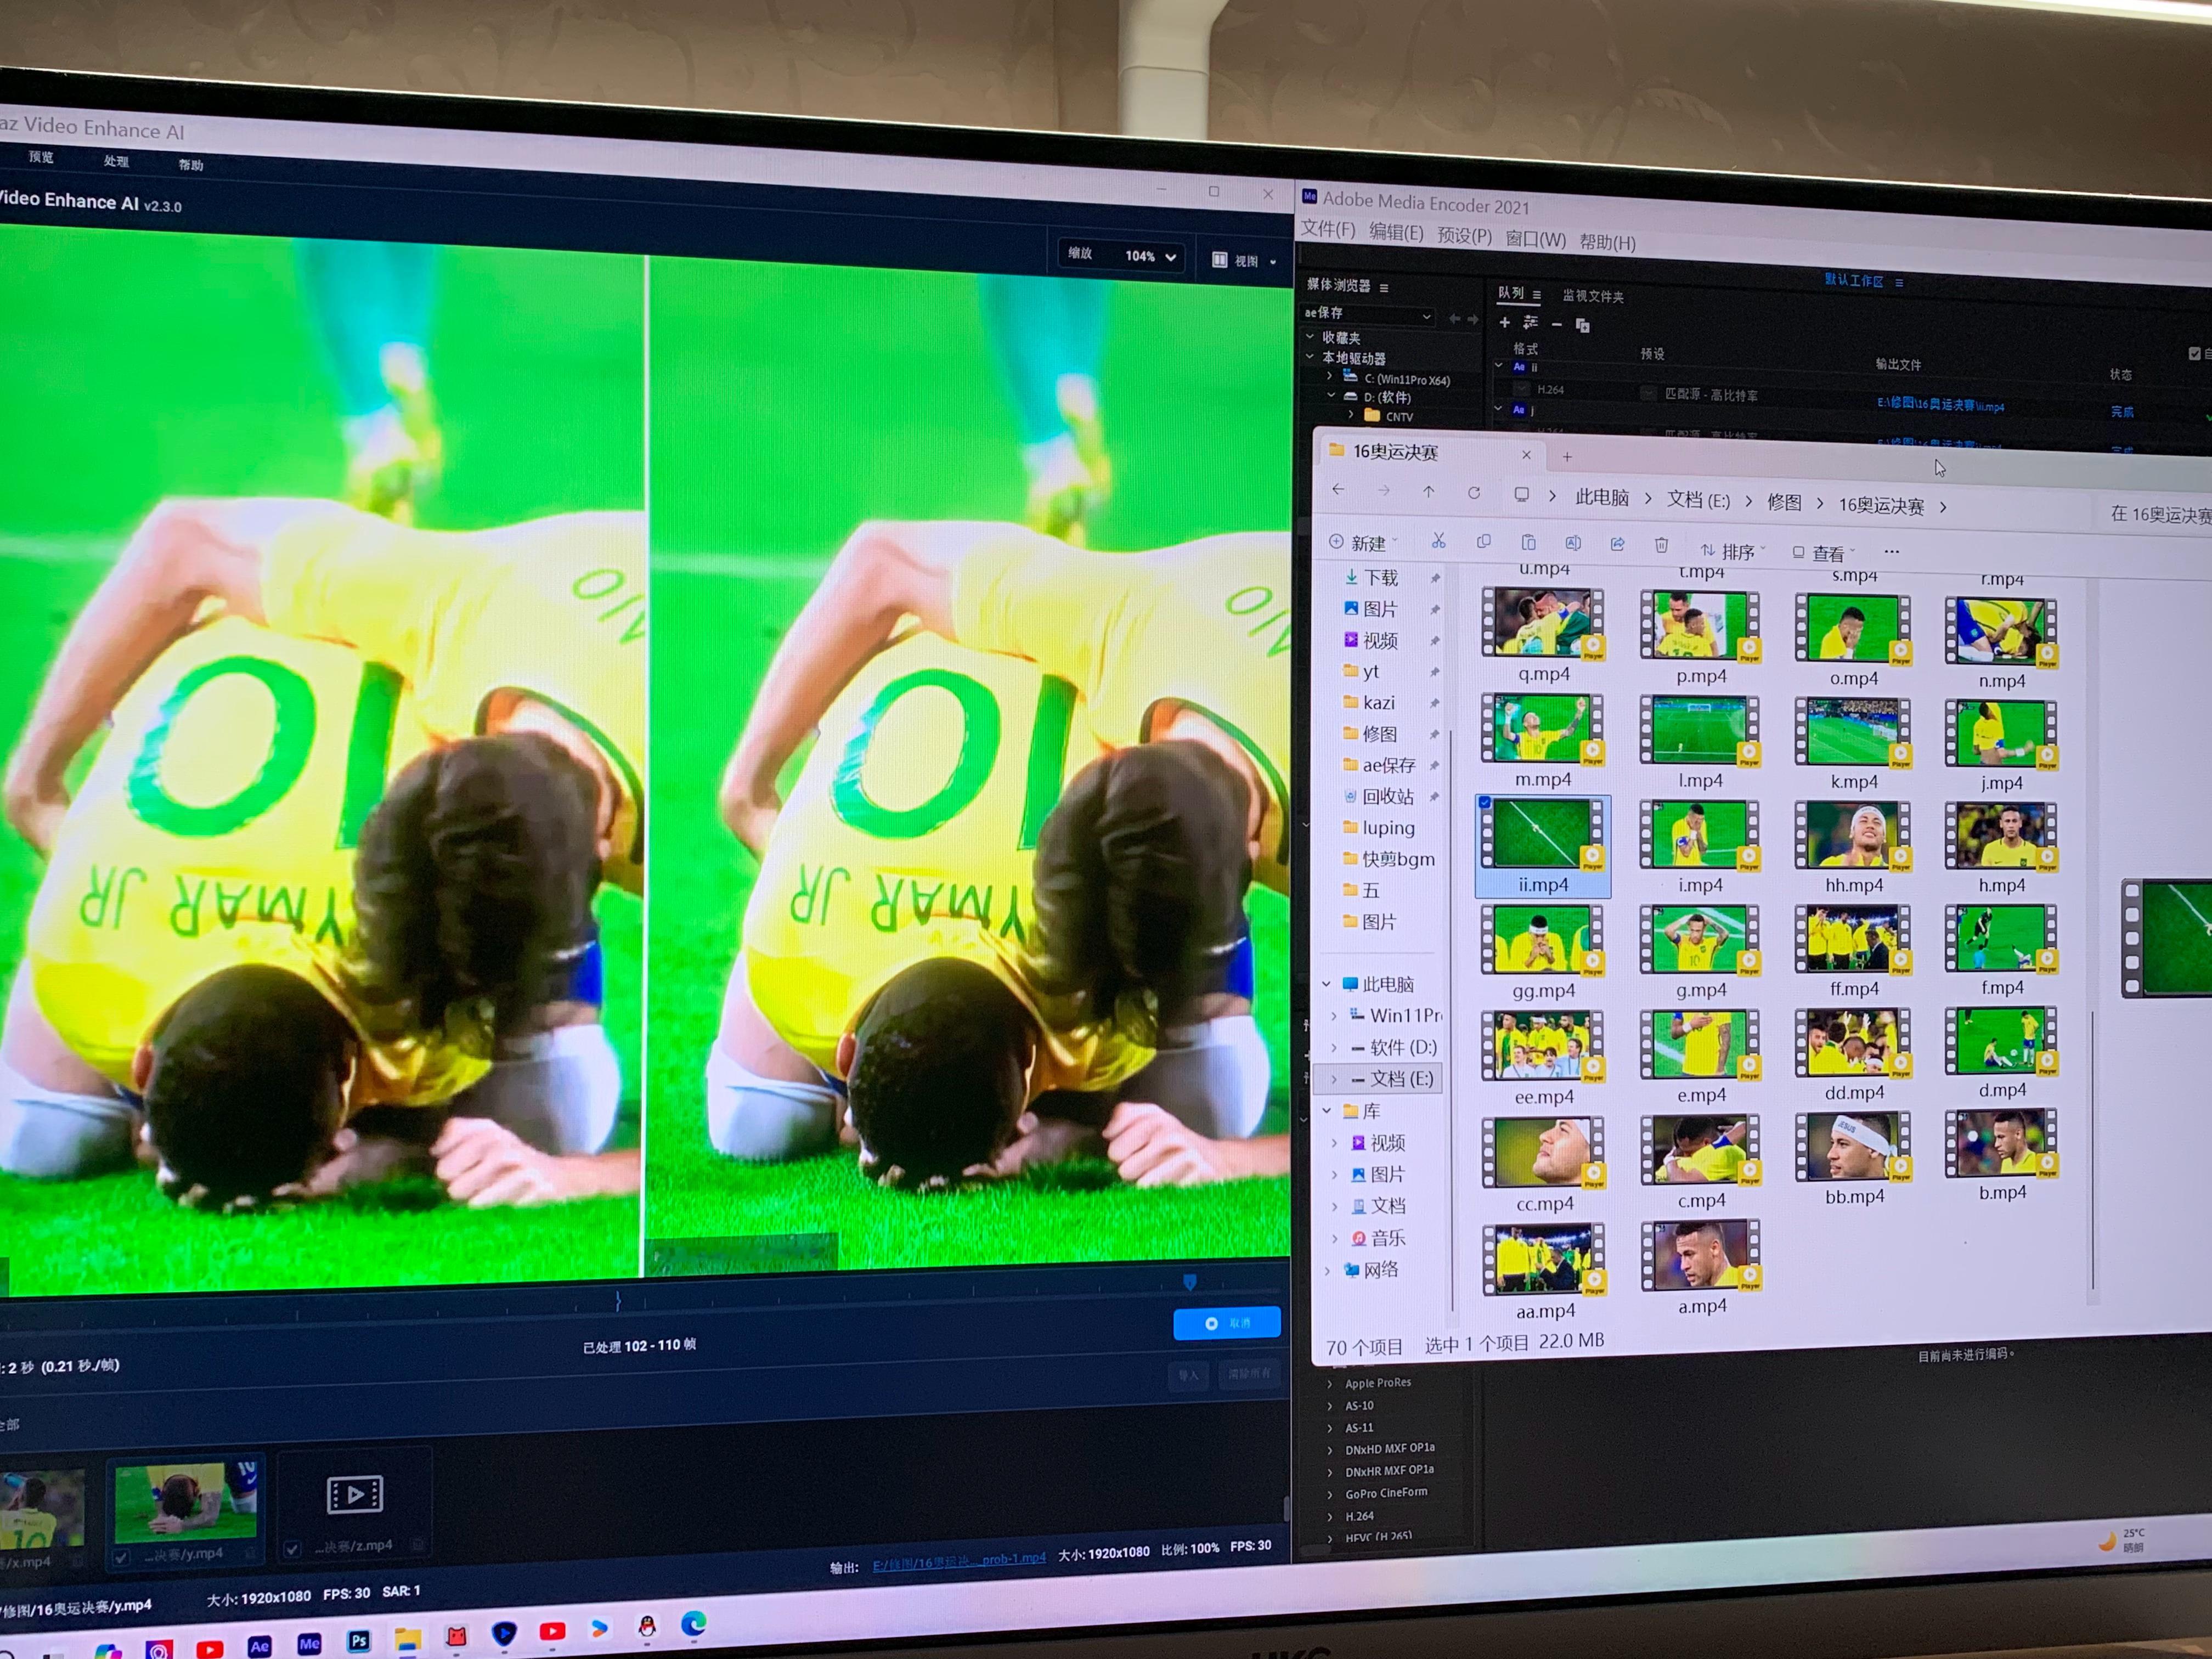Open the view layout dropdown in Topaz
Screen dimensions: 2212x1659
pos(1244,261)
